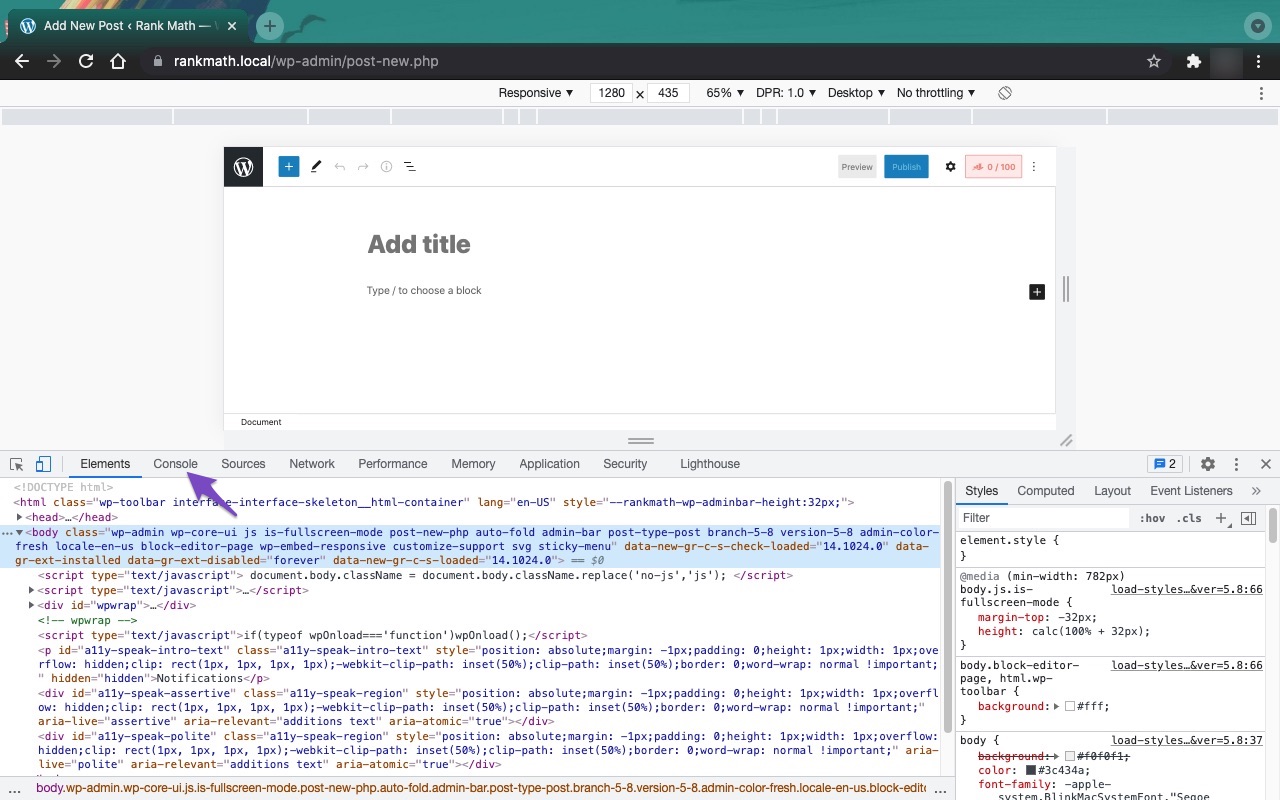1280x800 pixels.
Task: Open the List View icon in the editor
Action: coord(410,167)
